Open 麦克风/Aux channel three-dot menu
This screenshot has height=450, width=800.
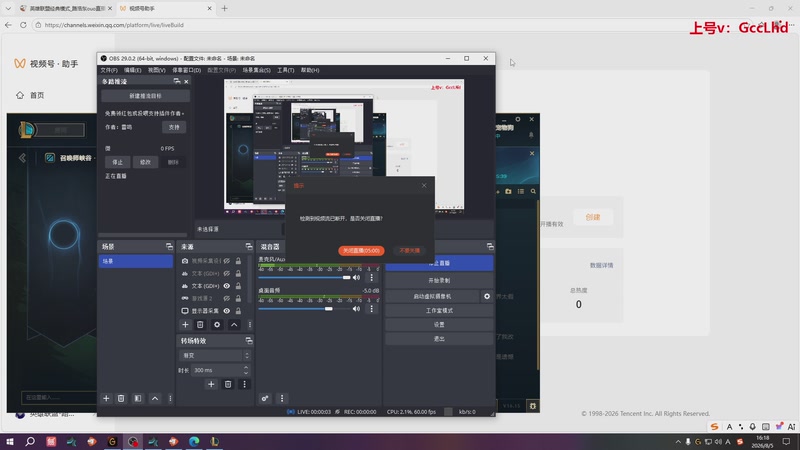[371, 278]
